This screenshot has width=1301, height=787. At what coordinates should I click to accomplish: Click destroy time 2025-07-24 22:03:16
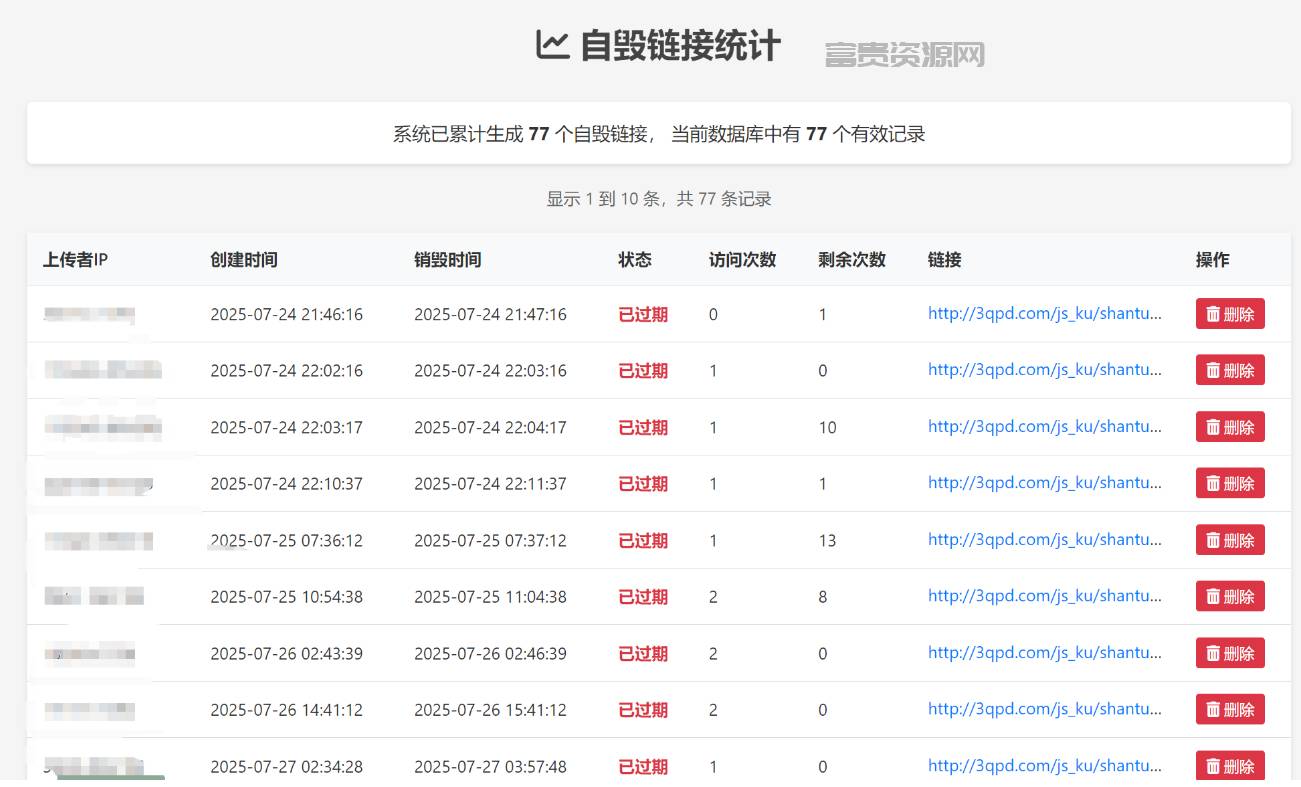tap(490, 370)
